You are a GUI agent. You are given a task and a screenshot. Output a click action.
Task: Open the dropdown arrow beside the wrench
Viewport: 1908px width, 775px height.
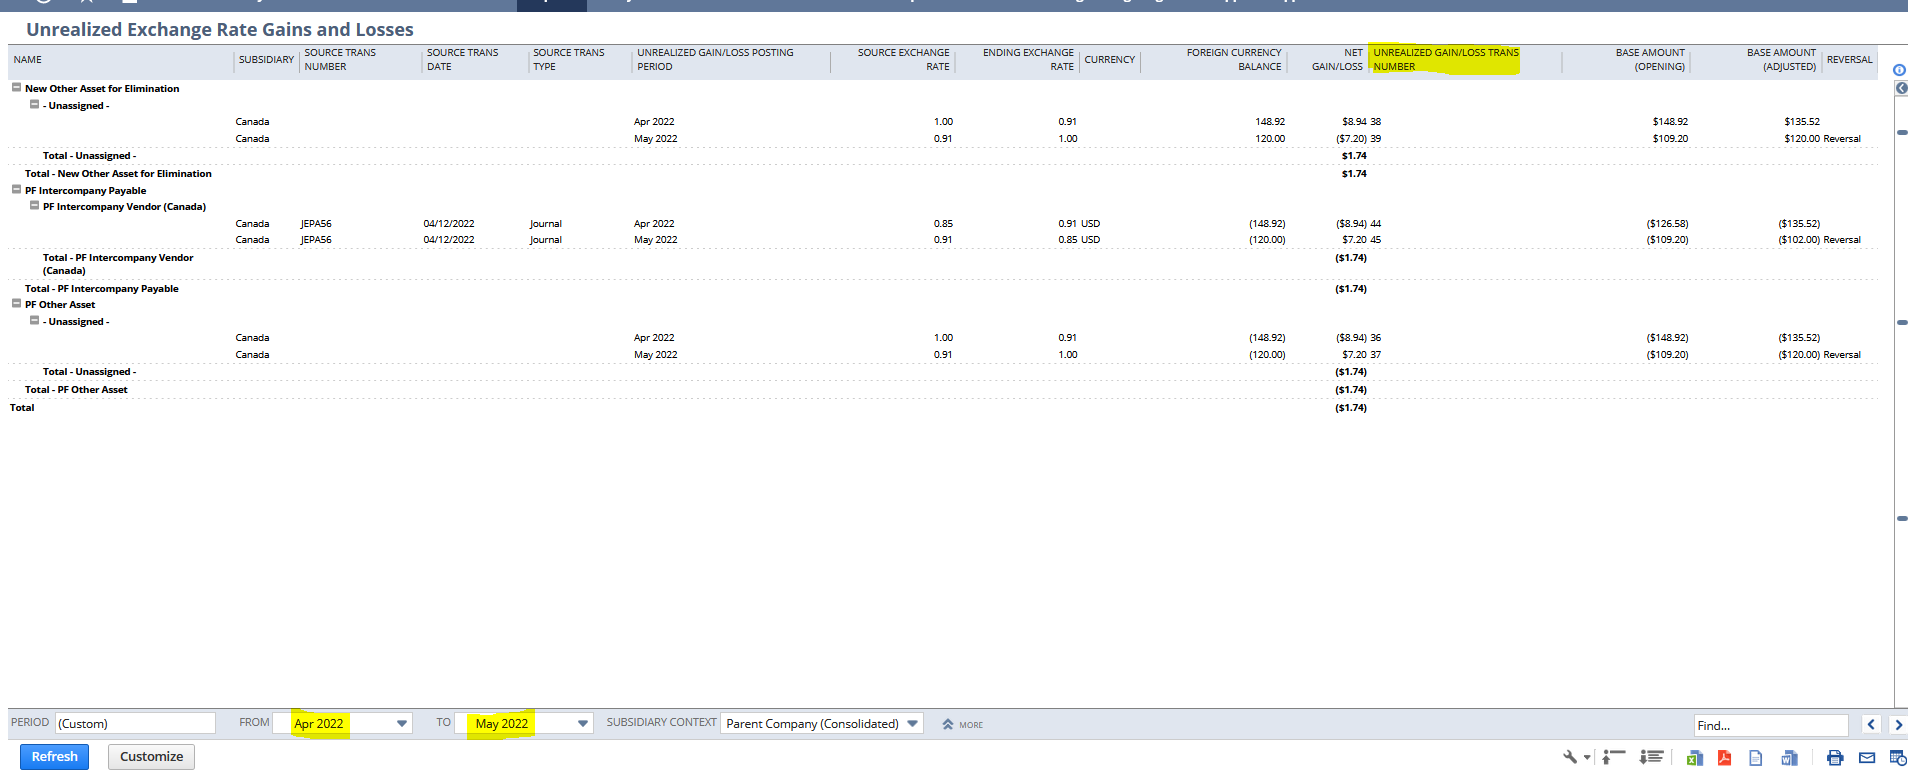coord(1587,757)
